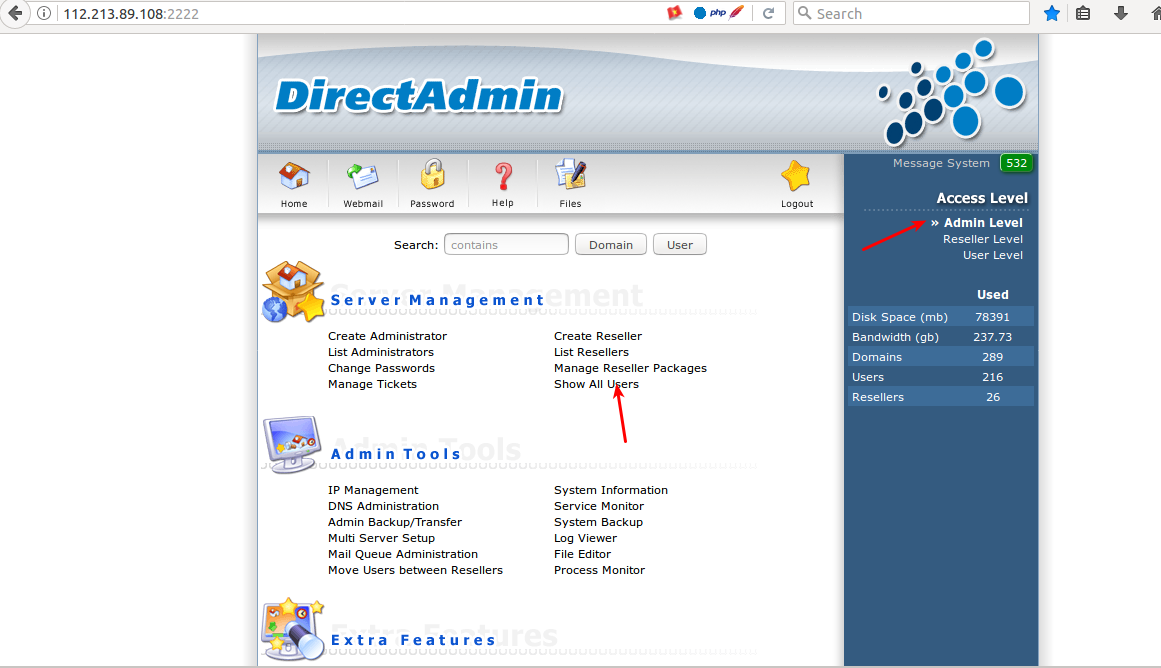
Task: Click the Server Management section icon
Action: [x=293, y=292]
